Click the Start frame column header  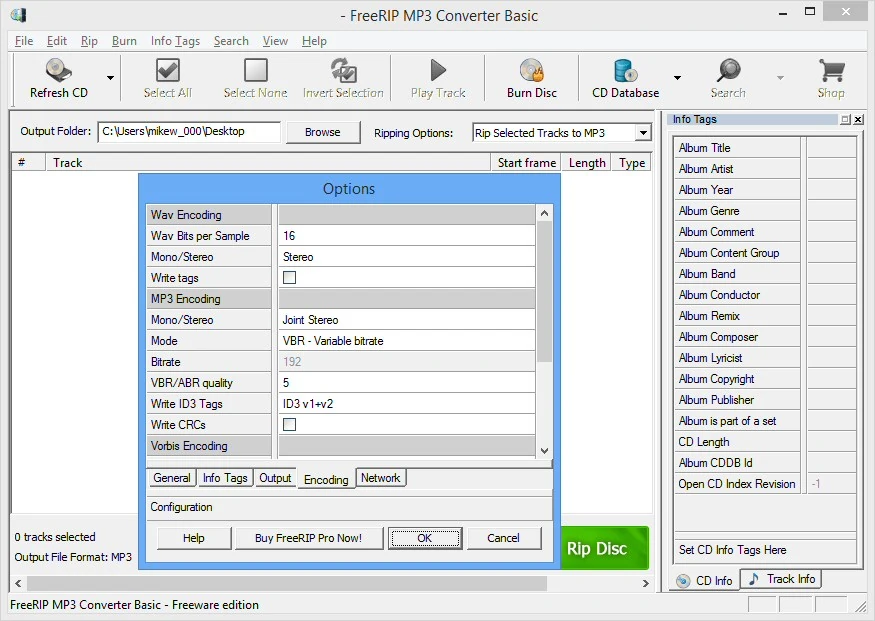pyautogui.click(x=527, y=163)
